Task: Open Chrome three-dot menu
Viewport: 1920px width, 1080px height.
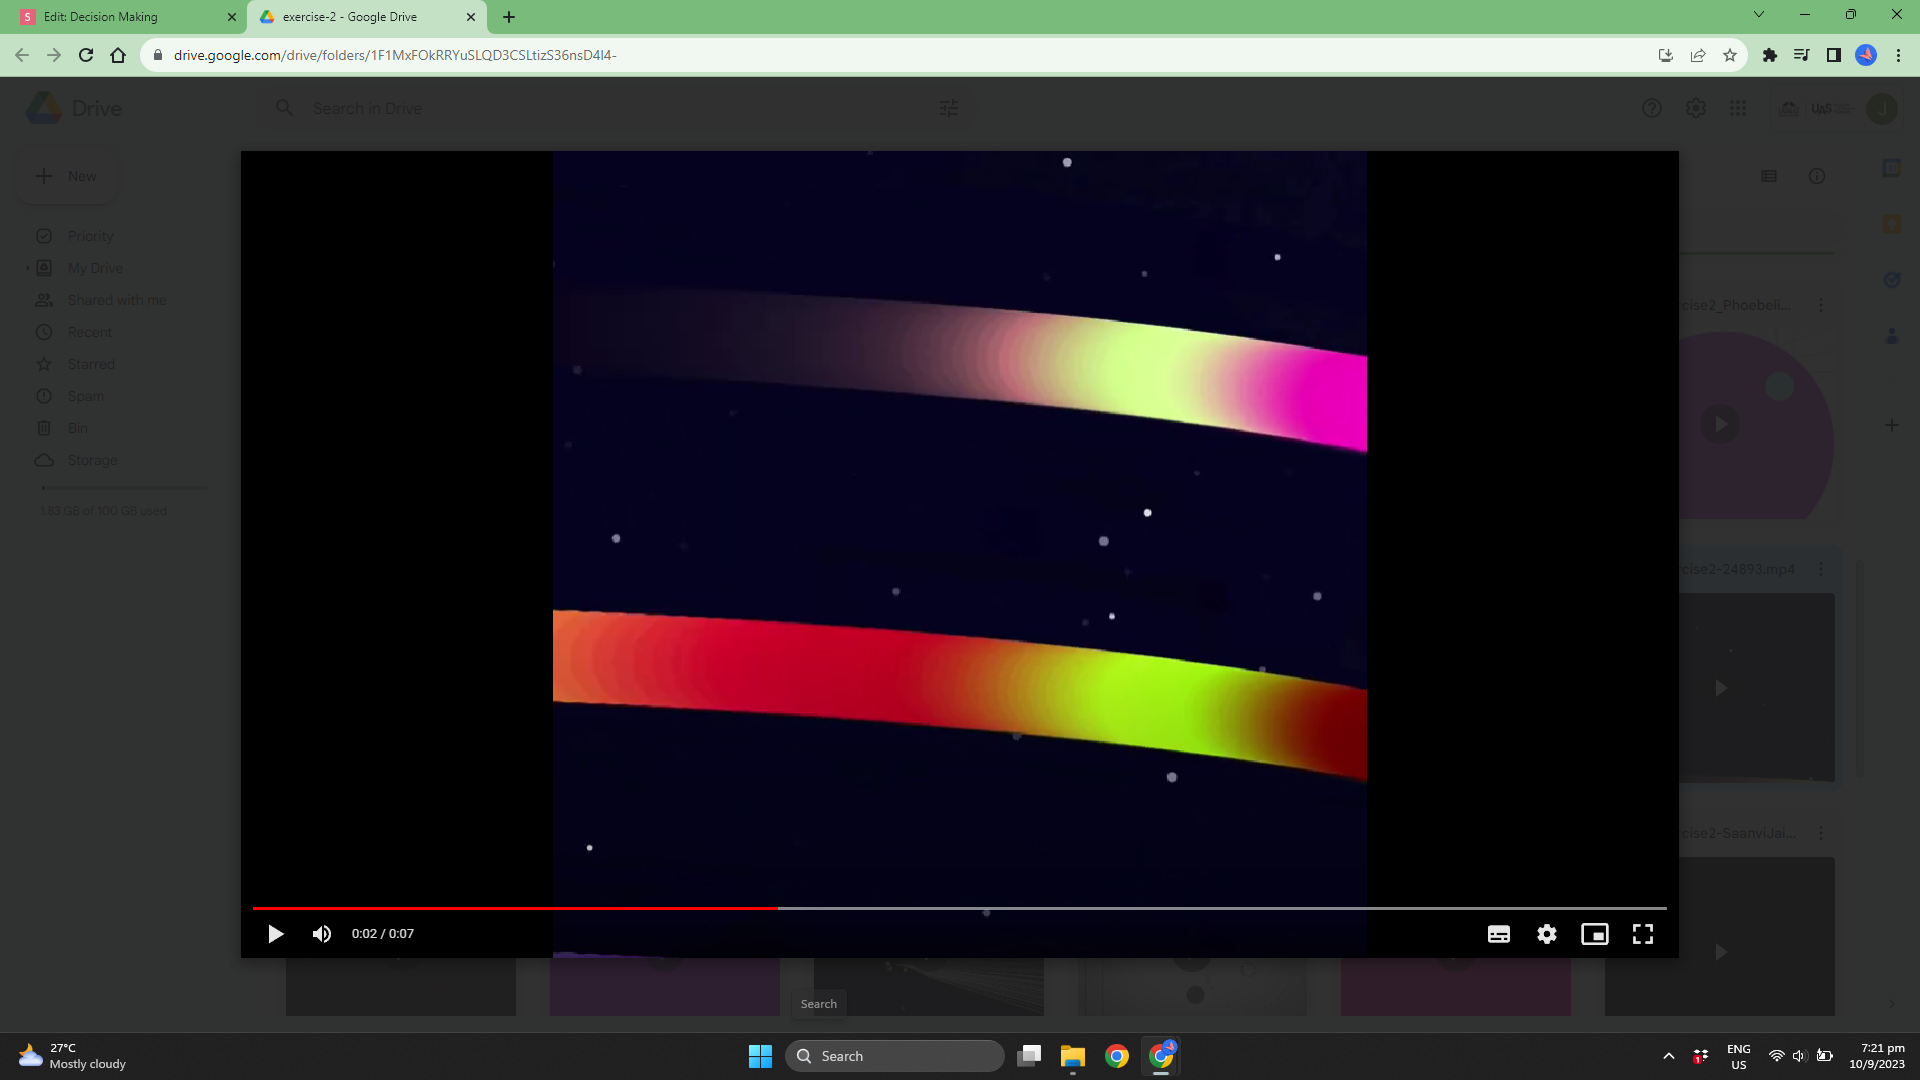Action: (x=1898, y=55)
